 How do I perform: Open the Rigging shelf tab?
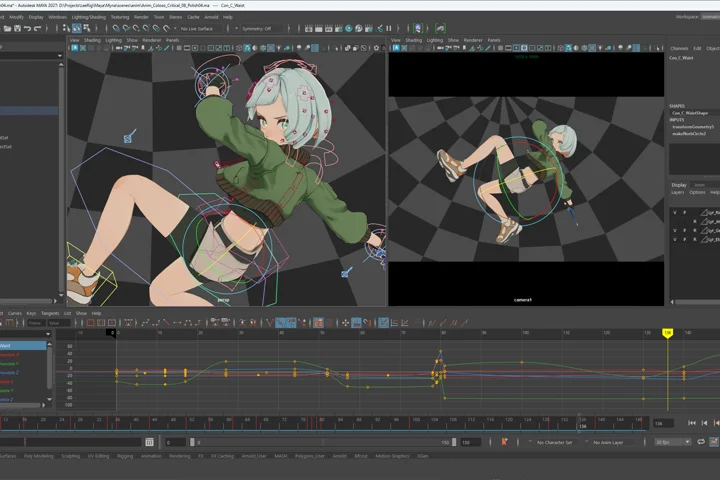(125, 456)
